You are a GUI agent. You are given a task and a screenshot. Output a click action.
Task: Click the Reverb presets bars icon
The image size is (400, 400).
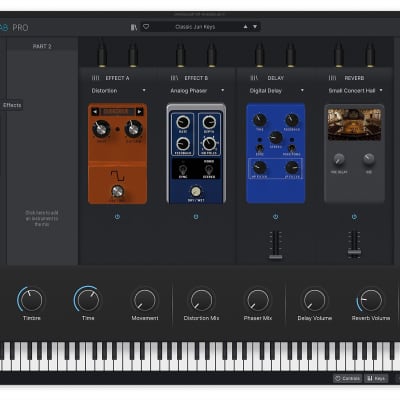[x=332, y=78]
